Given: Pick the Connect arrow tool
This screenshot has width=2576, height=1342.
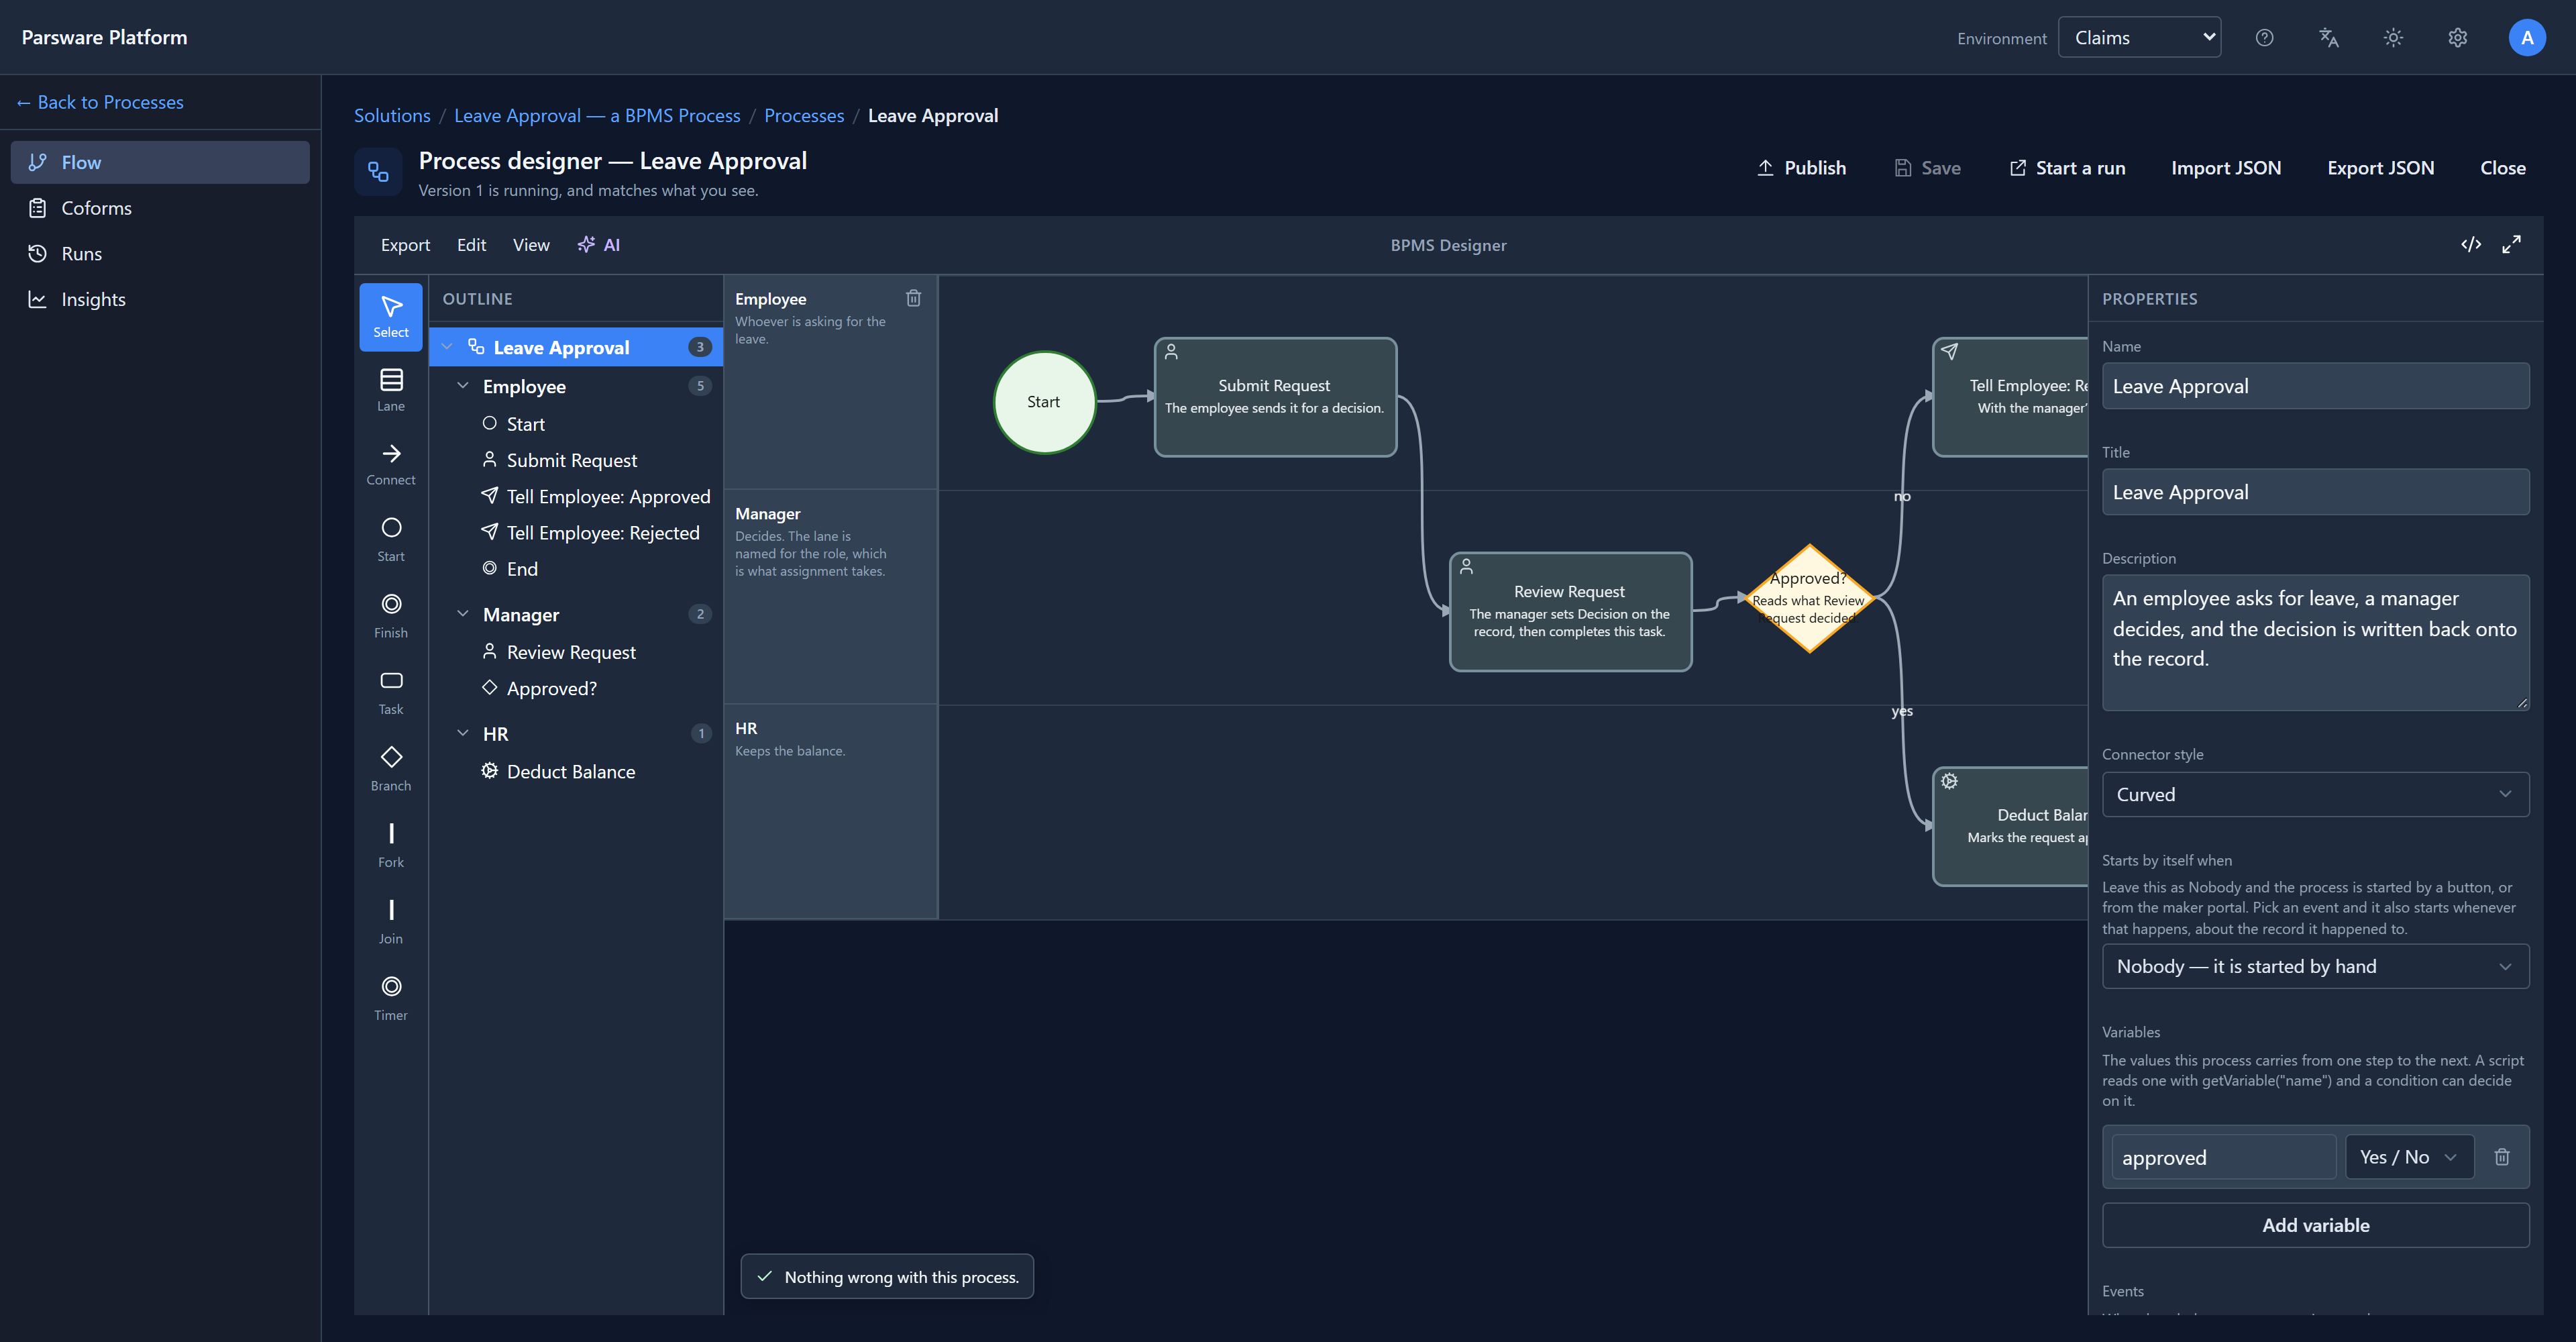Looking at the screenshot, I should [390, 464].
